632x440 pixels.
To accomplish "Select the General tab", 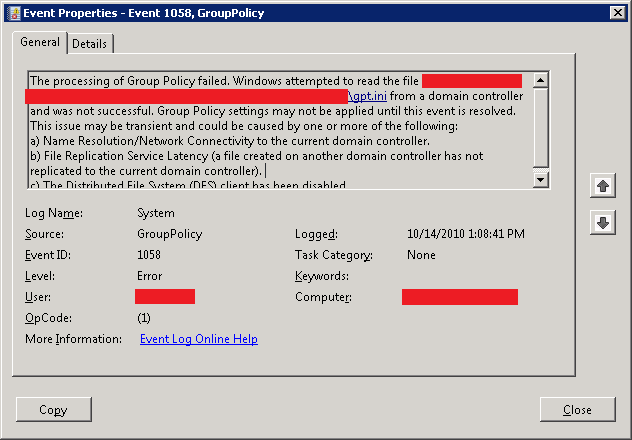I will [x=40, y=42].
